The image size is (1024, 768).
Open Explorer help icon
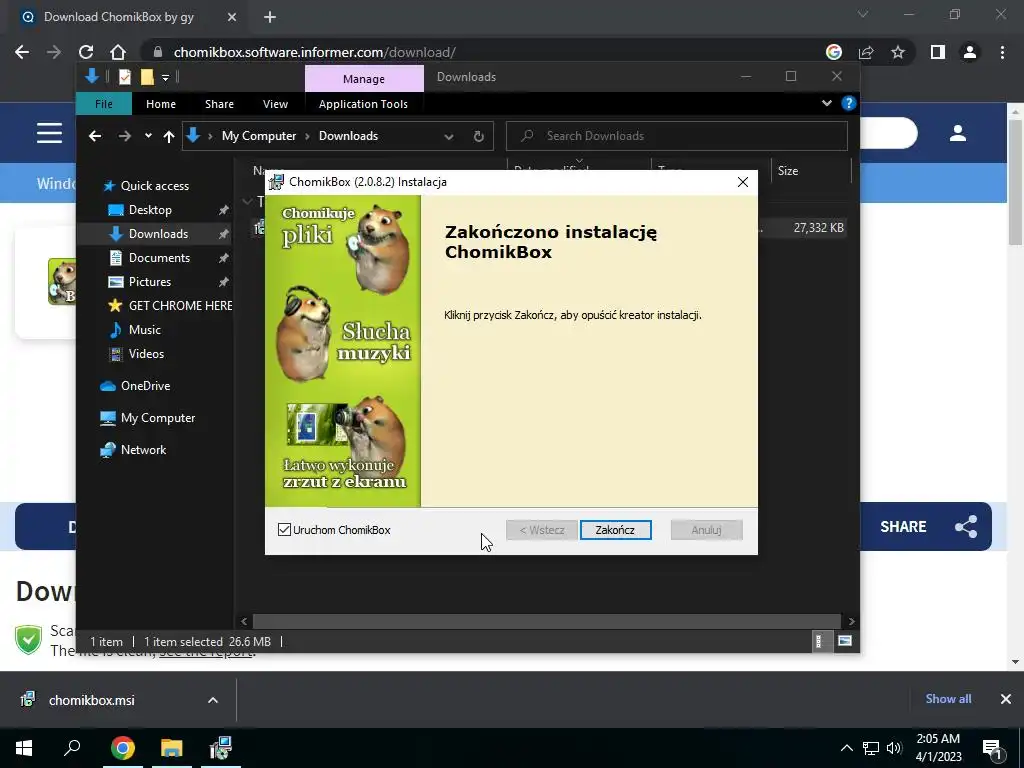848,103
